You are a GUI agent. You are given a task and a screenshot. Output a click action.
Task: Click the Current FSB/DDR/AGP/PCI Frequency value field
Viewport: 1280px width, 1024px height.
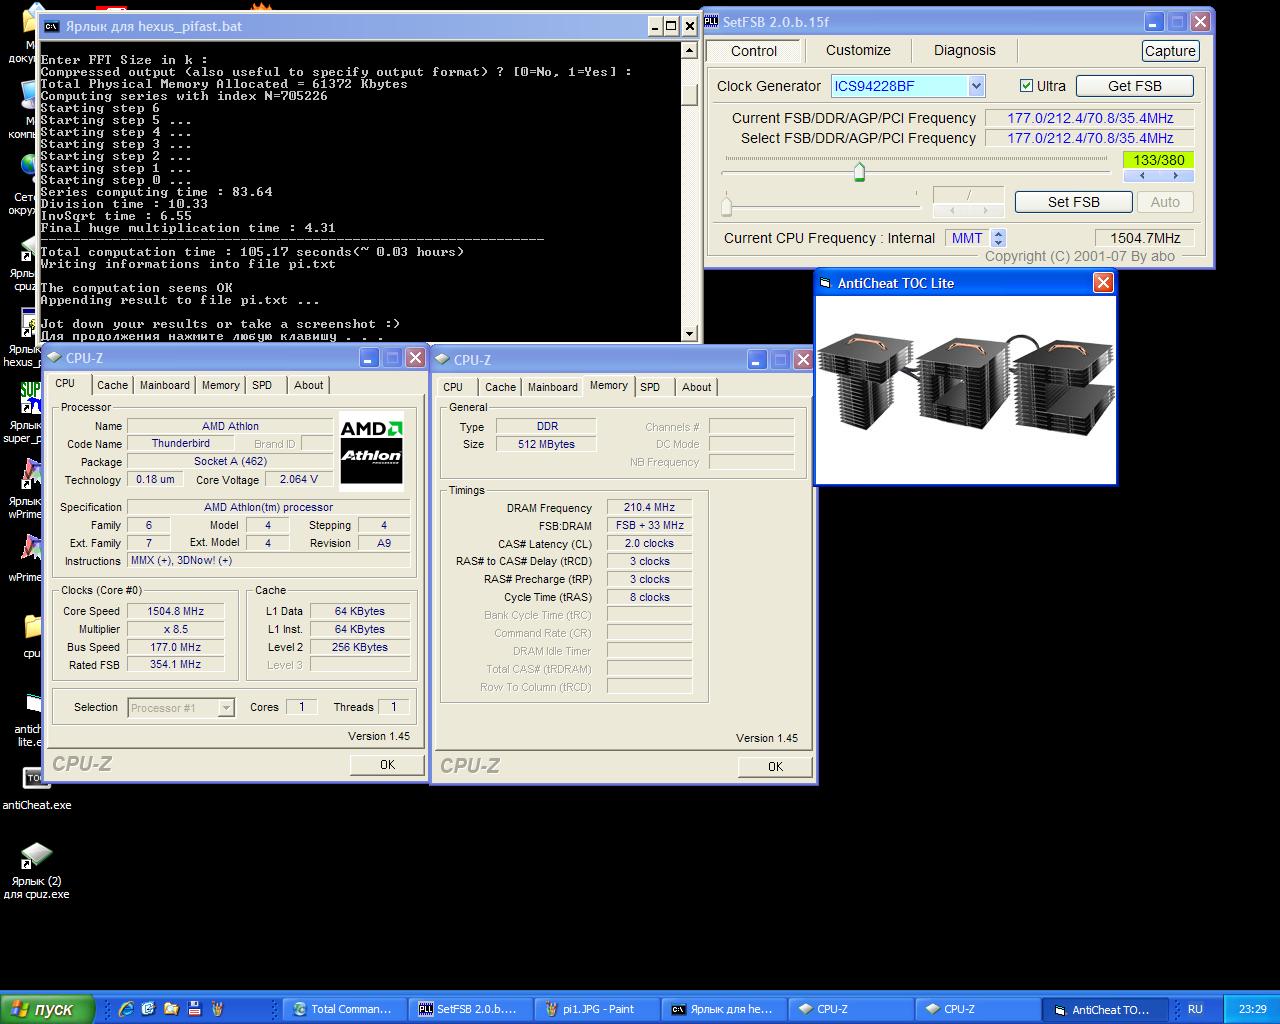(x=1090, y=118)
